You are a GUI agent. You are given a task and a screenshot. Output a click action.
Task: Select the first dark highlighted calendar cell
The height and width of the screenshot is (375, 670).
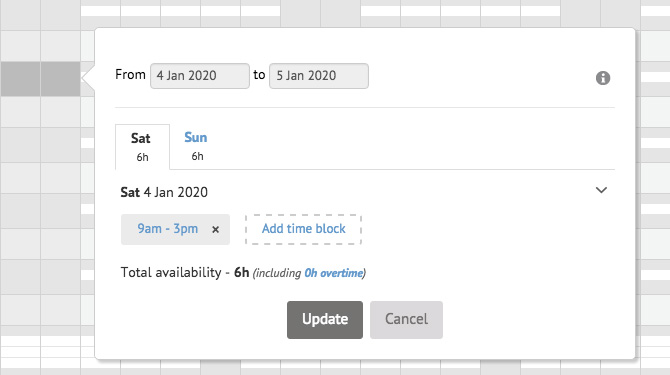coord(20,79)
